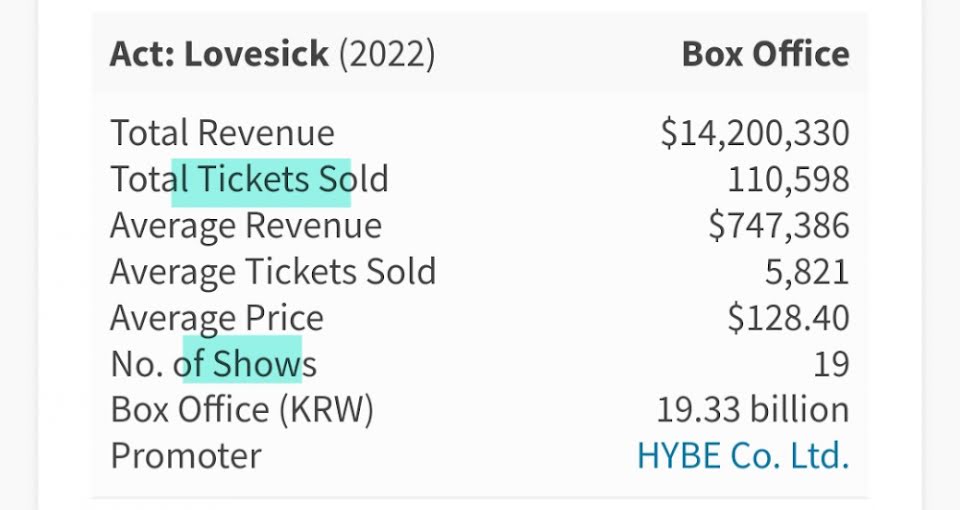The width and height of the screenshot is (960, 510).
Task: Click the 110,598 tickets sold value
Action: (788, 180)
